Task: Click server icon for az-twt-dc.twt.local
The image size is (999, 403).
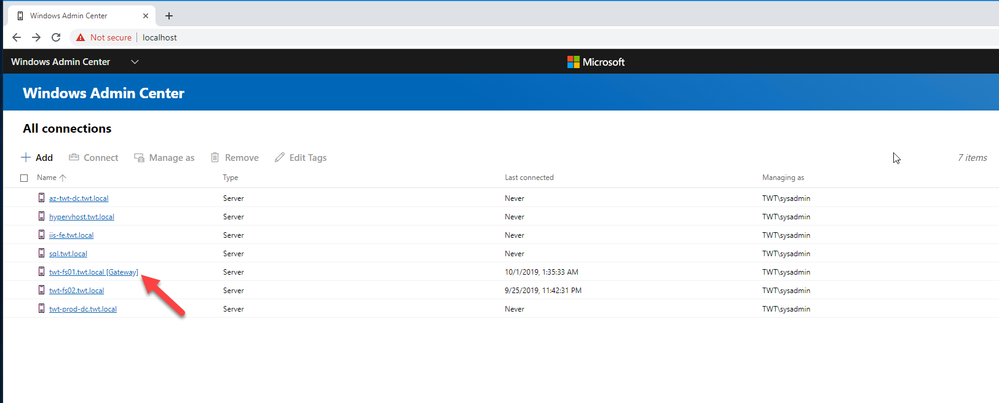Action: [x=41, y=198]
